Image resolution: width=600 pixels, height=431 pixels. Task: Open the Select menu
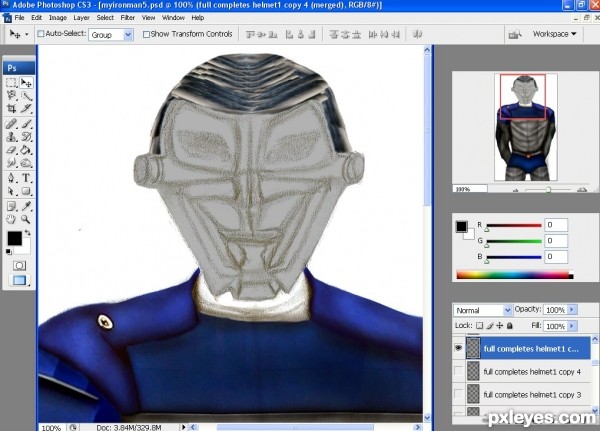[105, 18]
